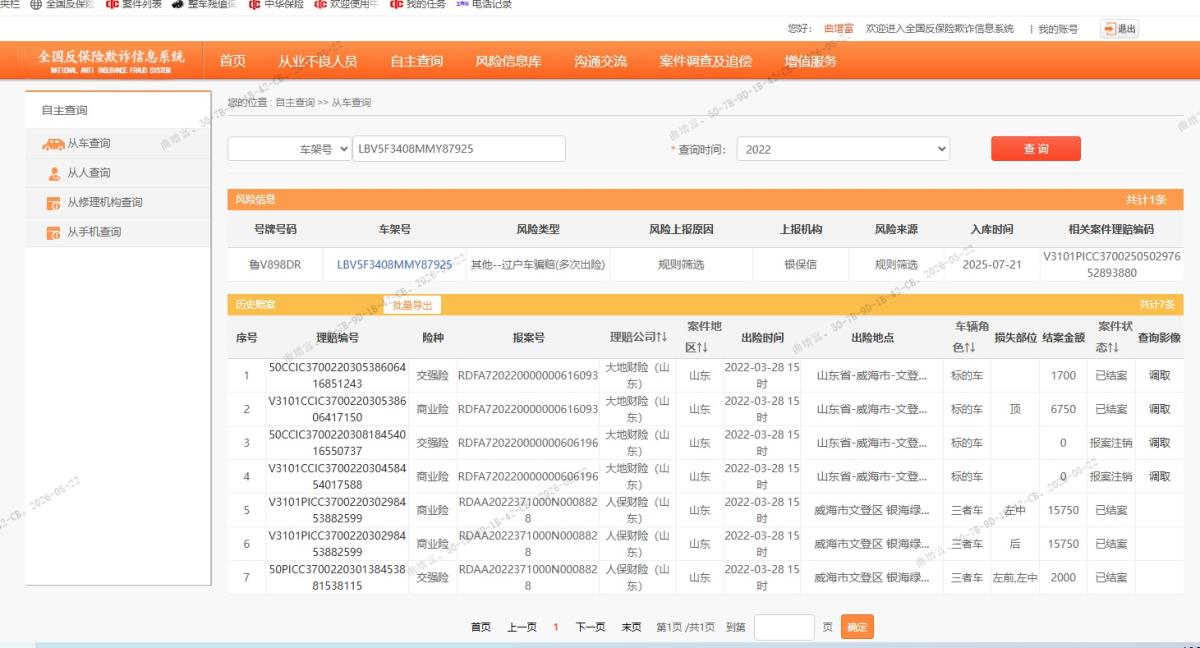Click current page number 1 in pagination
The image size is (1200, 648).
click(x=556, y=627)
